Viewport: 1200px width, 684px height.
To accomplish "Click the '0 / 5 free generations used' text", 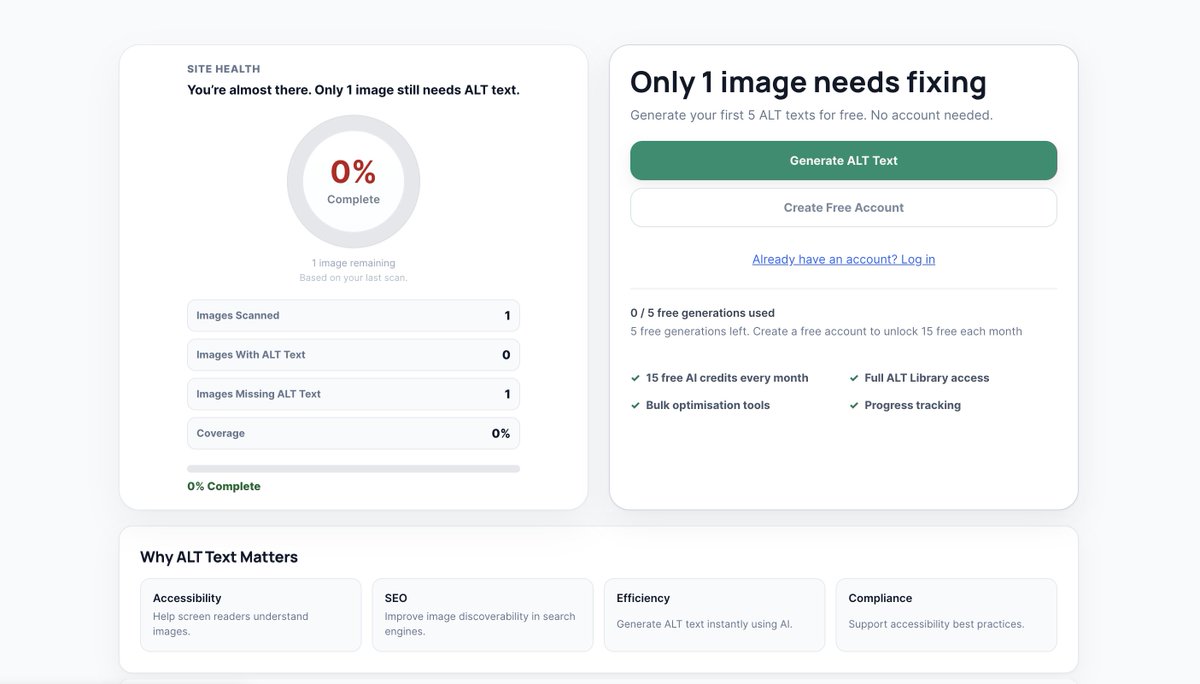I will coord(702,313).
